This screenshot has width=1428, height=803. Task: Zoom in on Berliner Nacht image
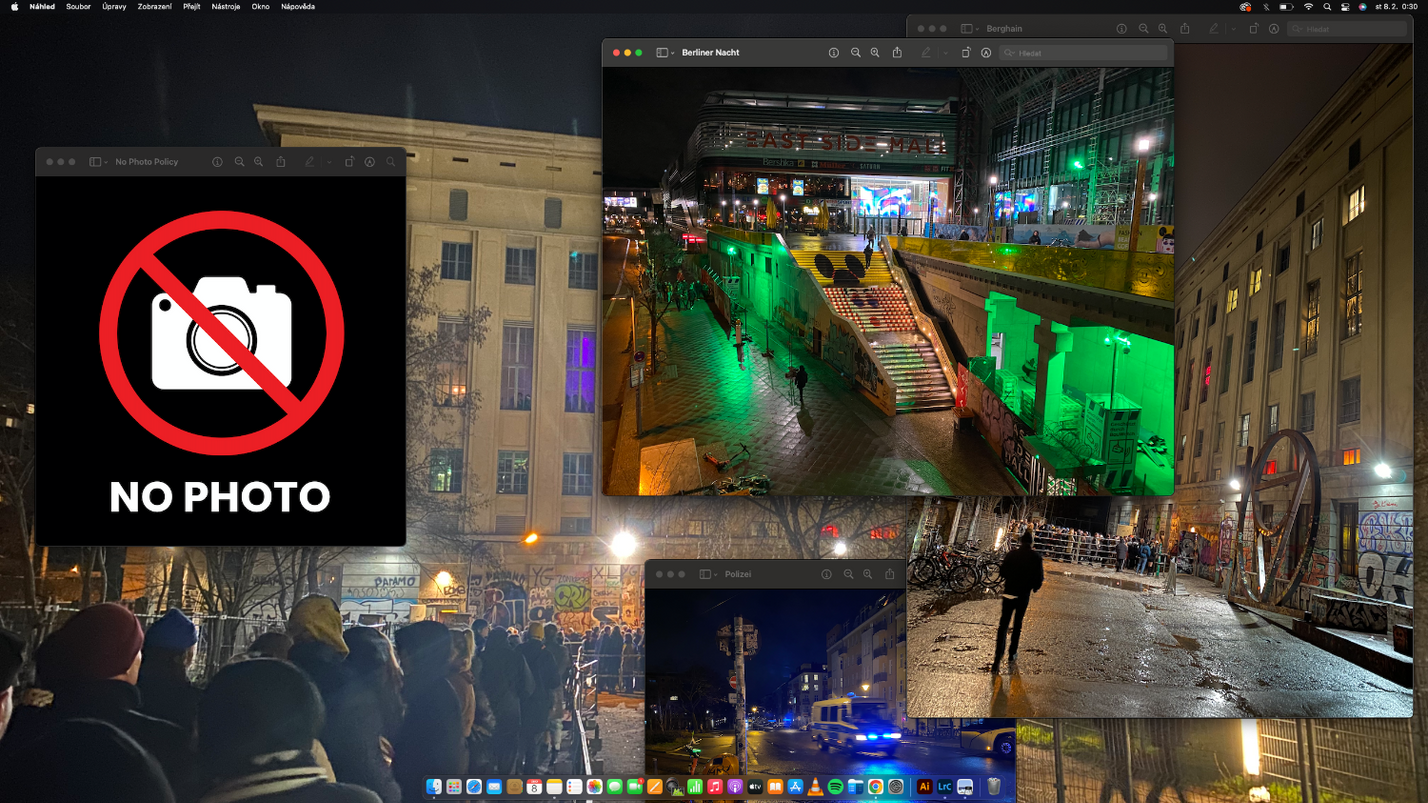coord(875,53)
